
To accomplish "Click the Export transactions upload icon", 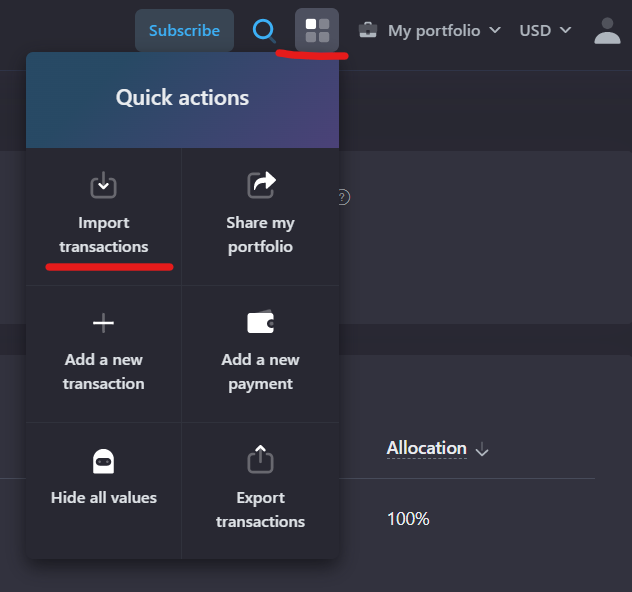I will [x=260, y=460].
